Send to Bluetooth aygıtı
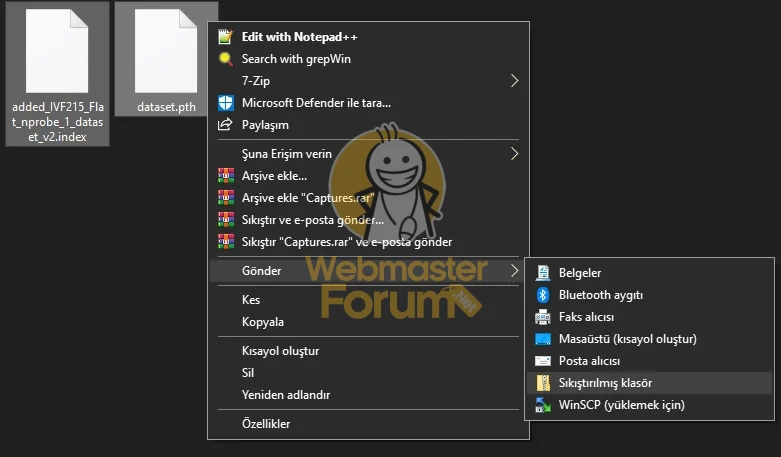781x457 pixels. tap(649, 295)
